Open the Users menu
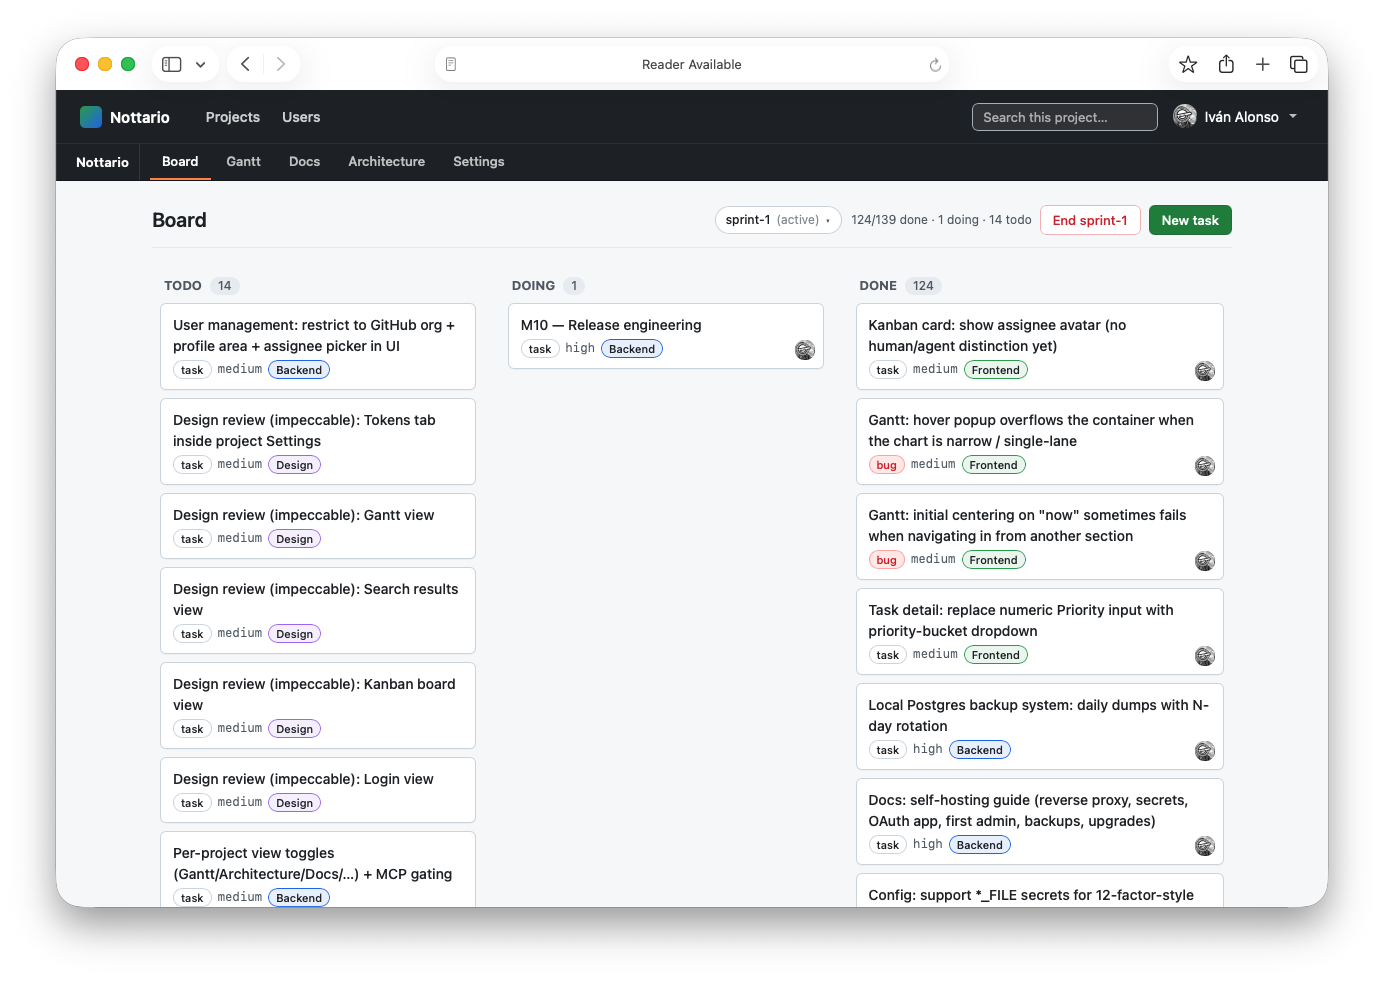The height and width of the screenshot is (981, 1384). (301, 117)
